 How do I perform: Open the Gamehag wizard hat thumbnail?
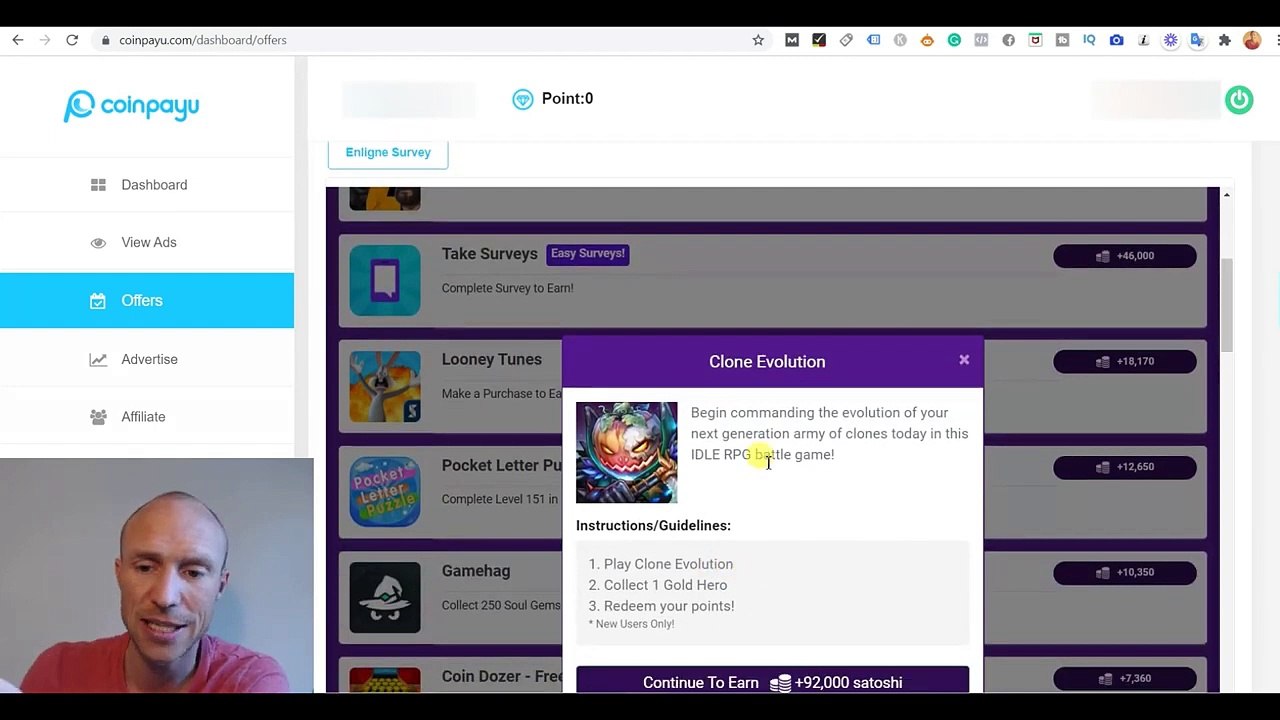385,597
